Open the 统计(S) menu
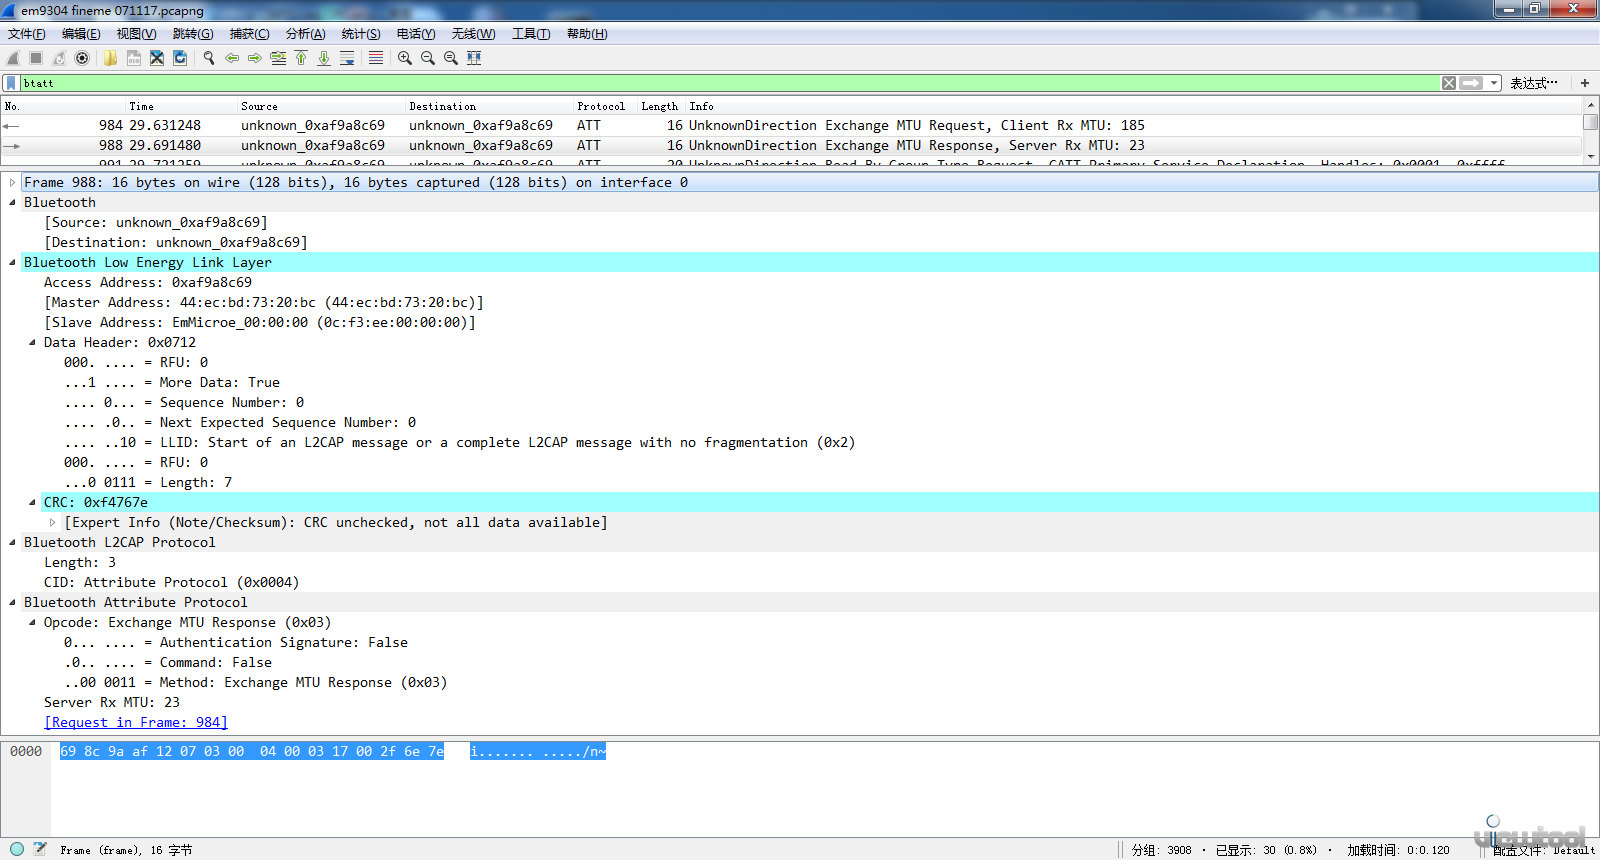This screenshot has width=1600, height=860. [361, 34]
